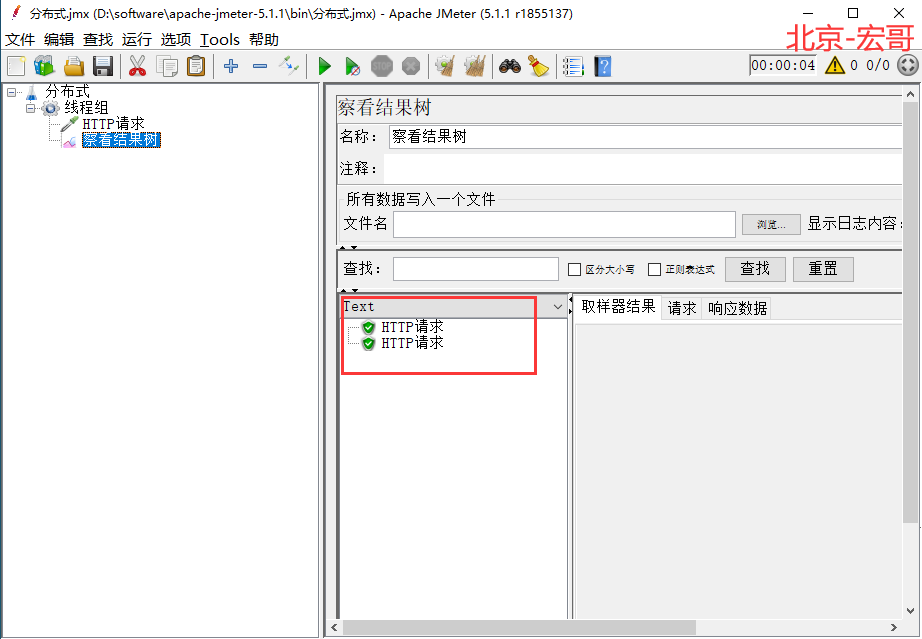Click the 注释 comments field

[x=643, y=169]
